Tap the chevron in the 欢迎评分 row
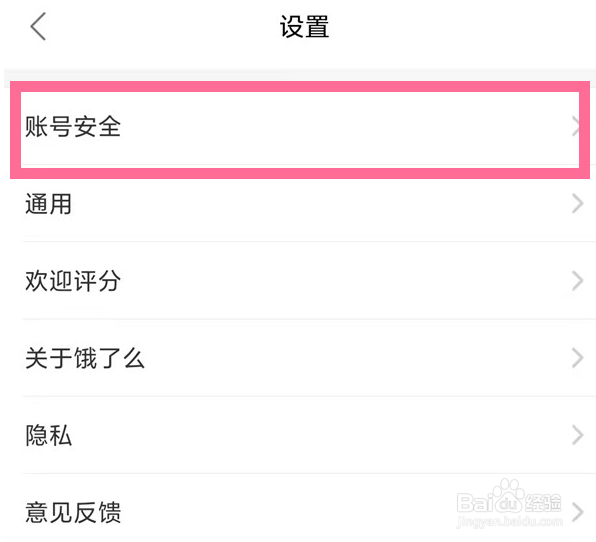The height and width of the screenshot is (542, 596). [577, 281]
